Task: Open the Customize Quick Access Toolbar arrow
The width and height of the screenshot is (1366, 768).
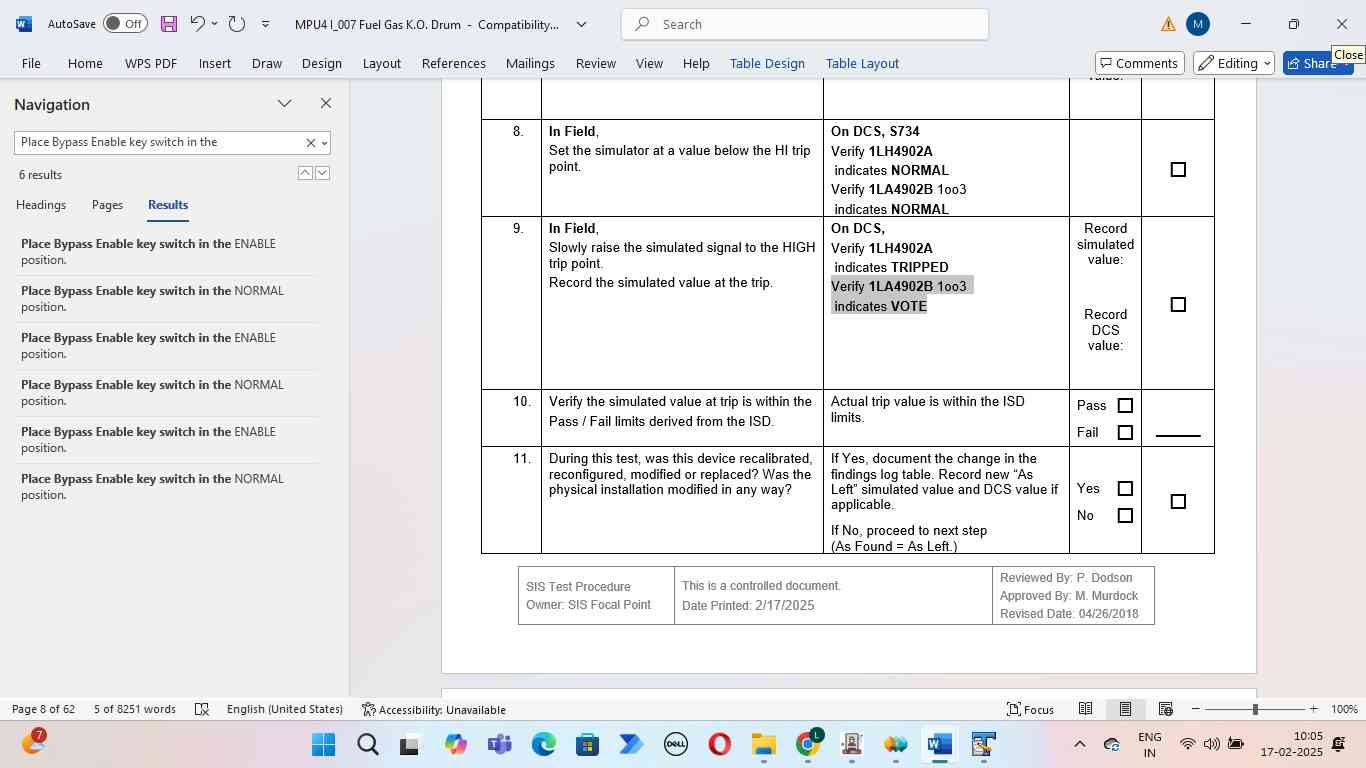Action: tap(265, 24)
